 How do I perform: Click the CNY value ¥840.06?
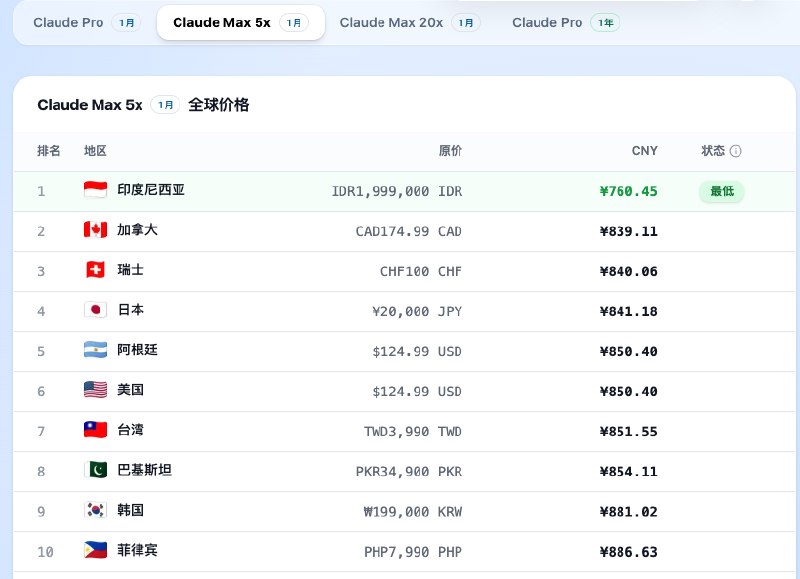pyautogui.click(x=629, y=271)
